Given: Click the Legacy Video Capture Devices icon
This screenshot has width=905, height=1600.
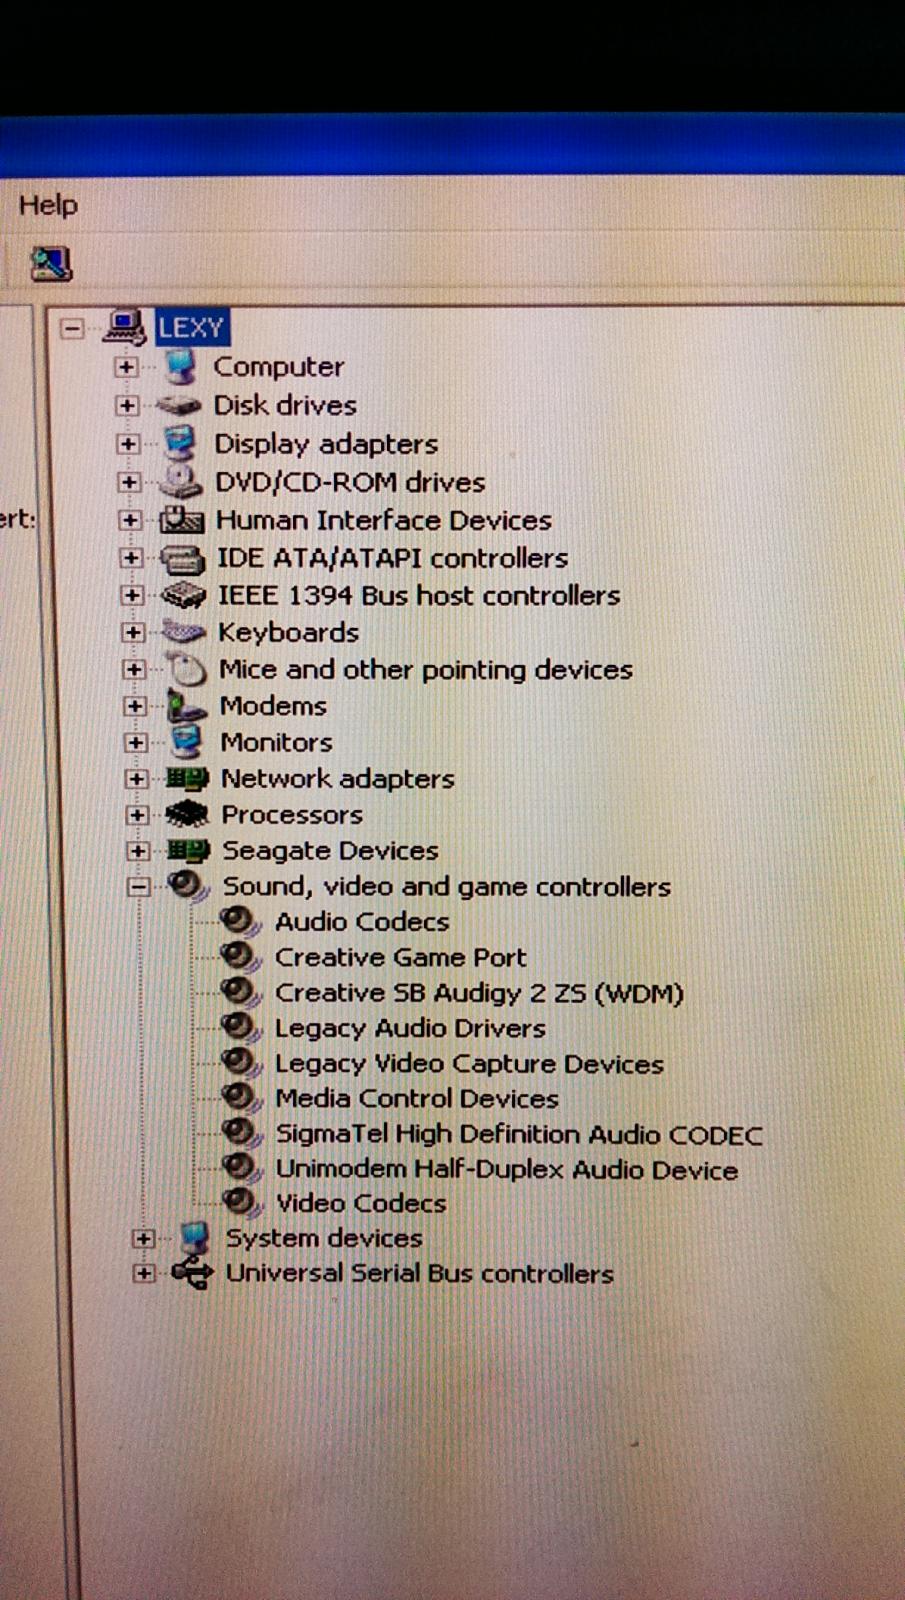Looking at the screenshot, I should (x=240, y=1061).
